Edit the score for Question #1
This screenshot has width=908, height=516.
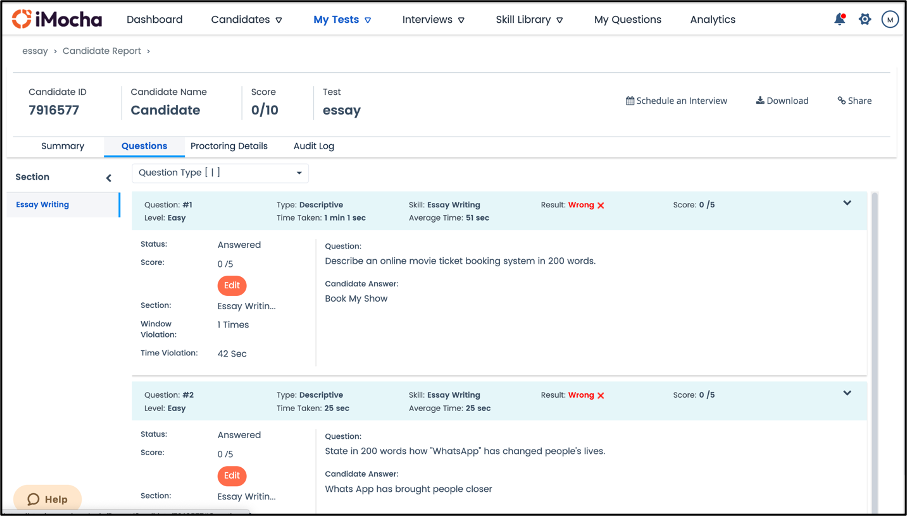(x=232, y=286)
